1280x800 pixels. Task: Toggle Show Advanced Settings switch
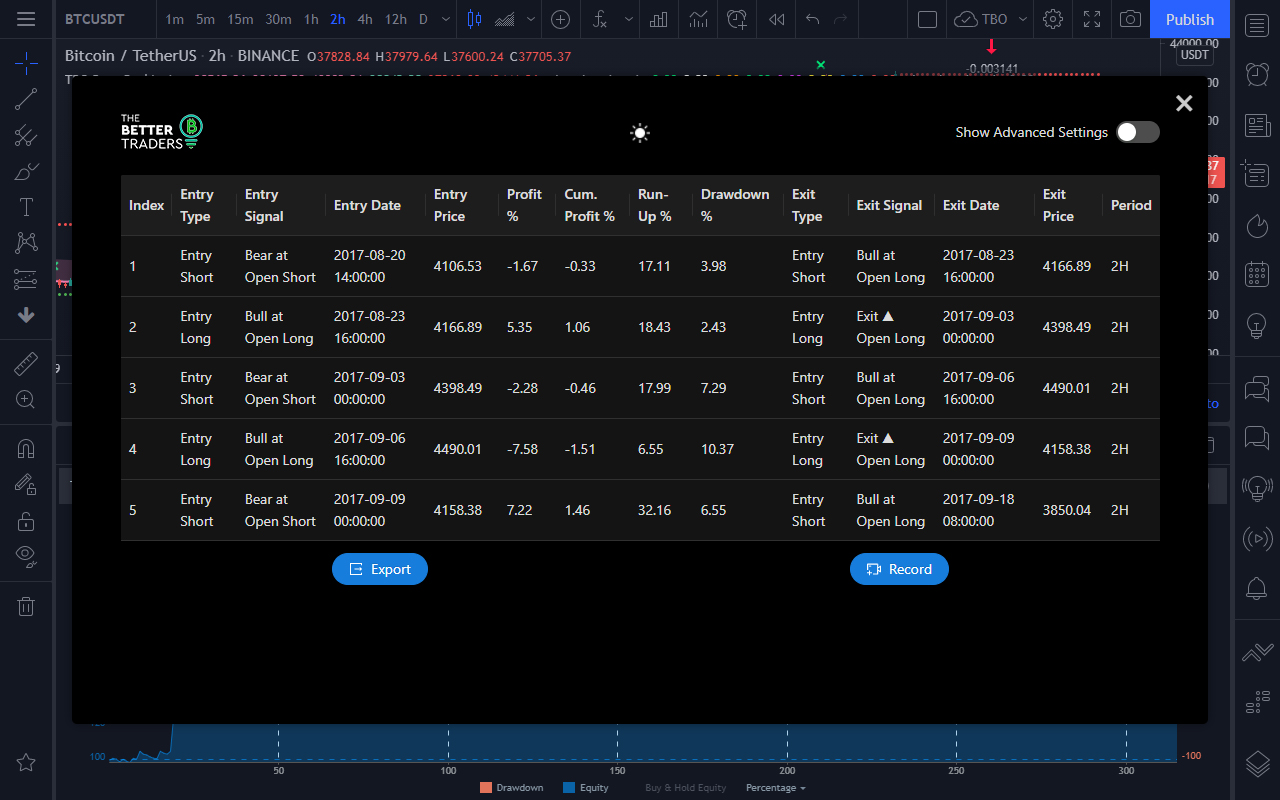(1138, 132)
